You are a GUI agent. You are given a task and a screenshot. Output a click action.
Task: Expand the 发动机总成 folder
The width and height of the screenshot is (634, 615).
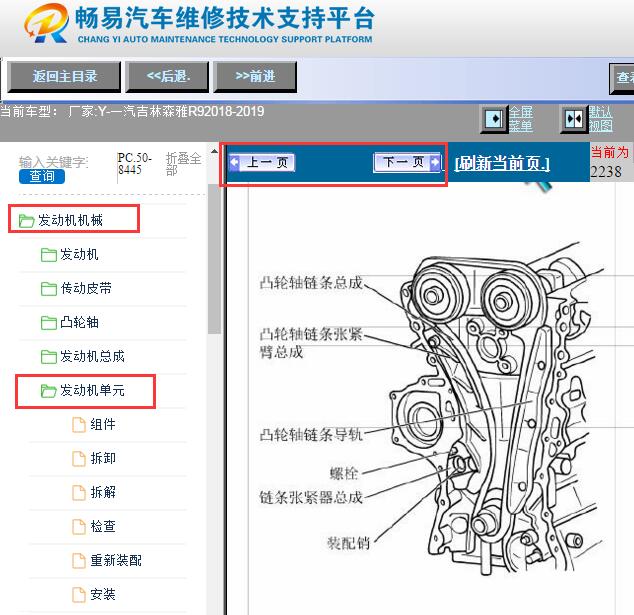coord(92,356)
